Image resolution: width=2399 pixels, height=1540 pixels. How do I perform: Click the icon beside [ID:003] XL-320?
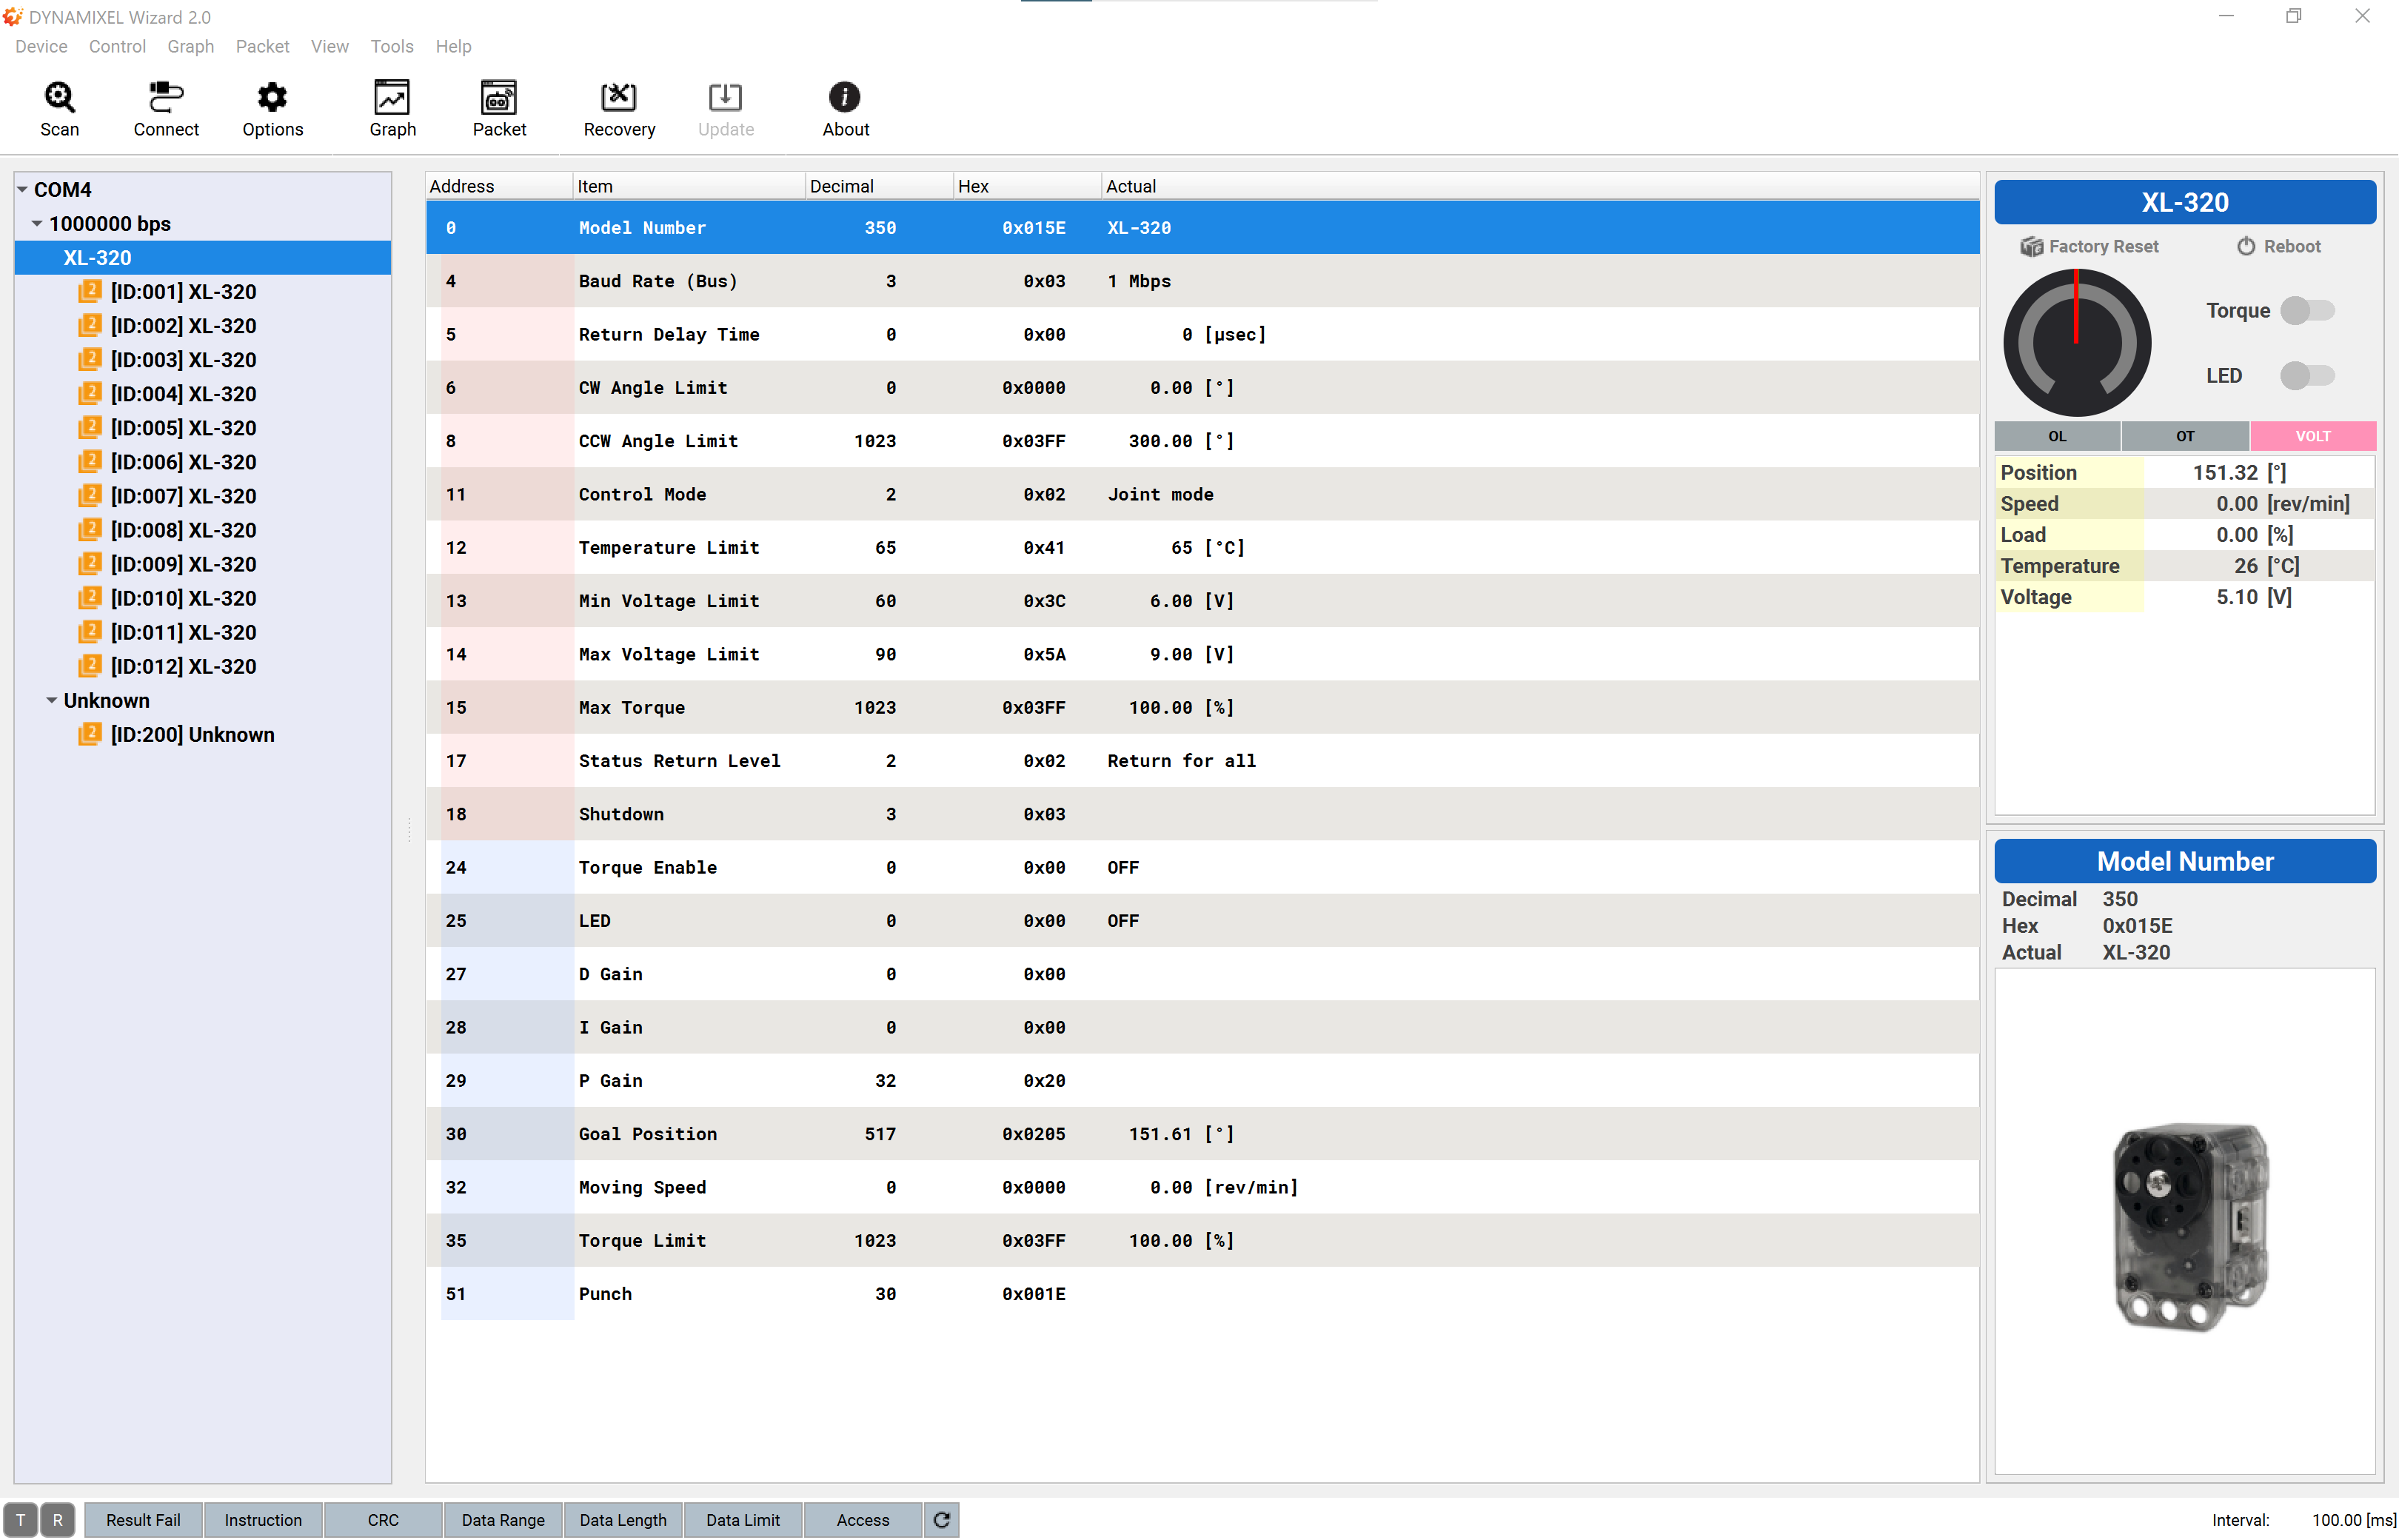tap(90, 359)
